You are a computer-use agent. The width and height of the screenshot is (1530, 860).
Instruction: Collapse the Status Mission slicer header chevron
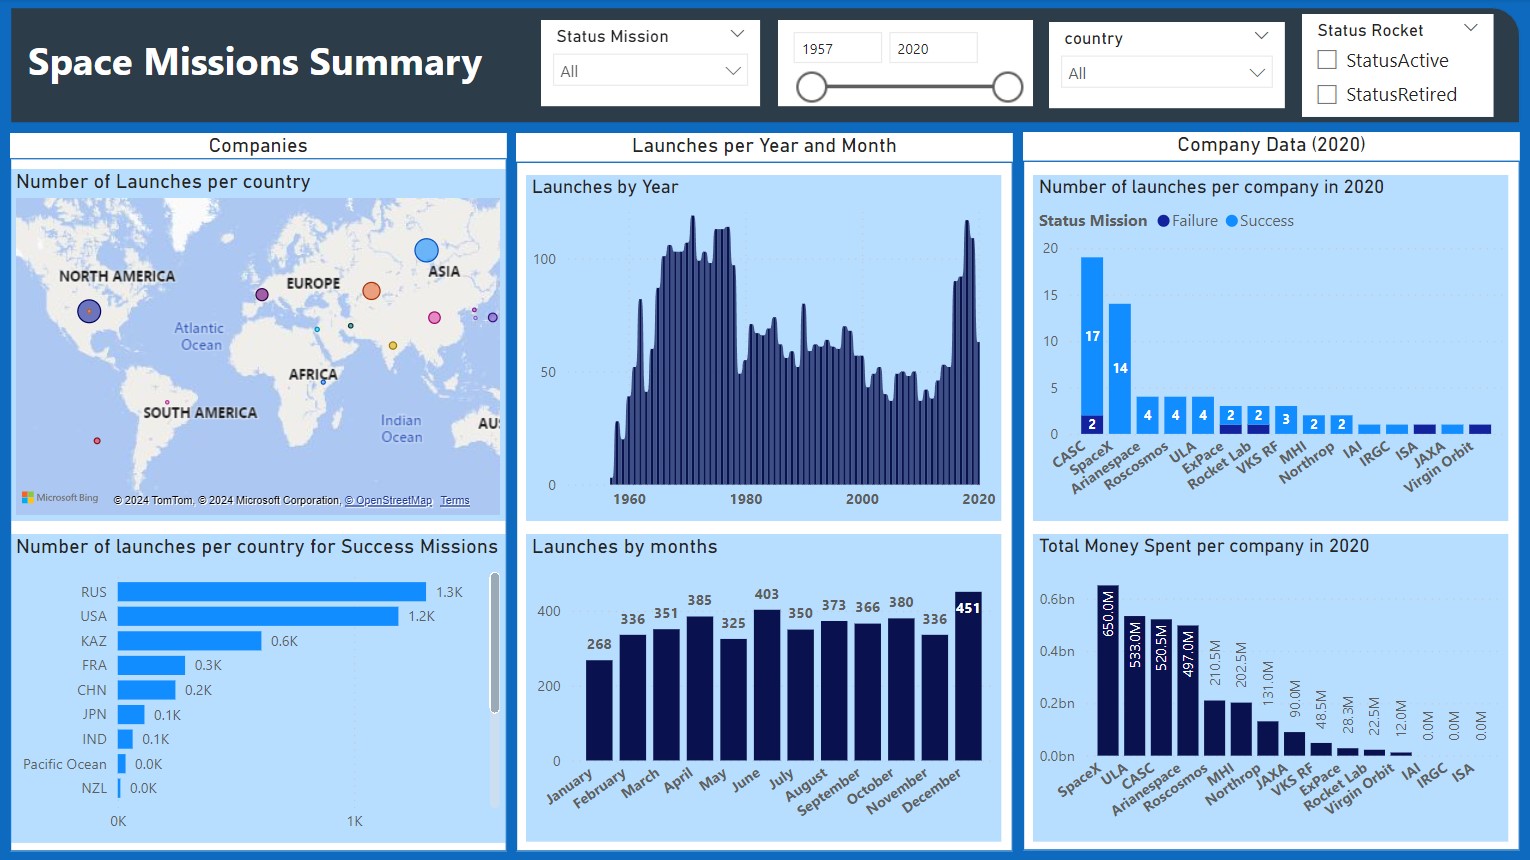pyautogui.click(x=737, y=34)
